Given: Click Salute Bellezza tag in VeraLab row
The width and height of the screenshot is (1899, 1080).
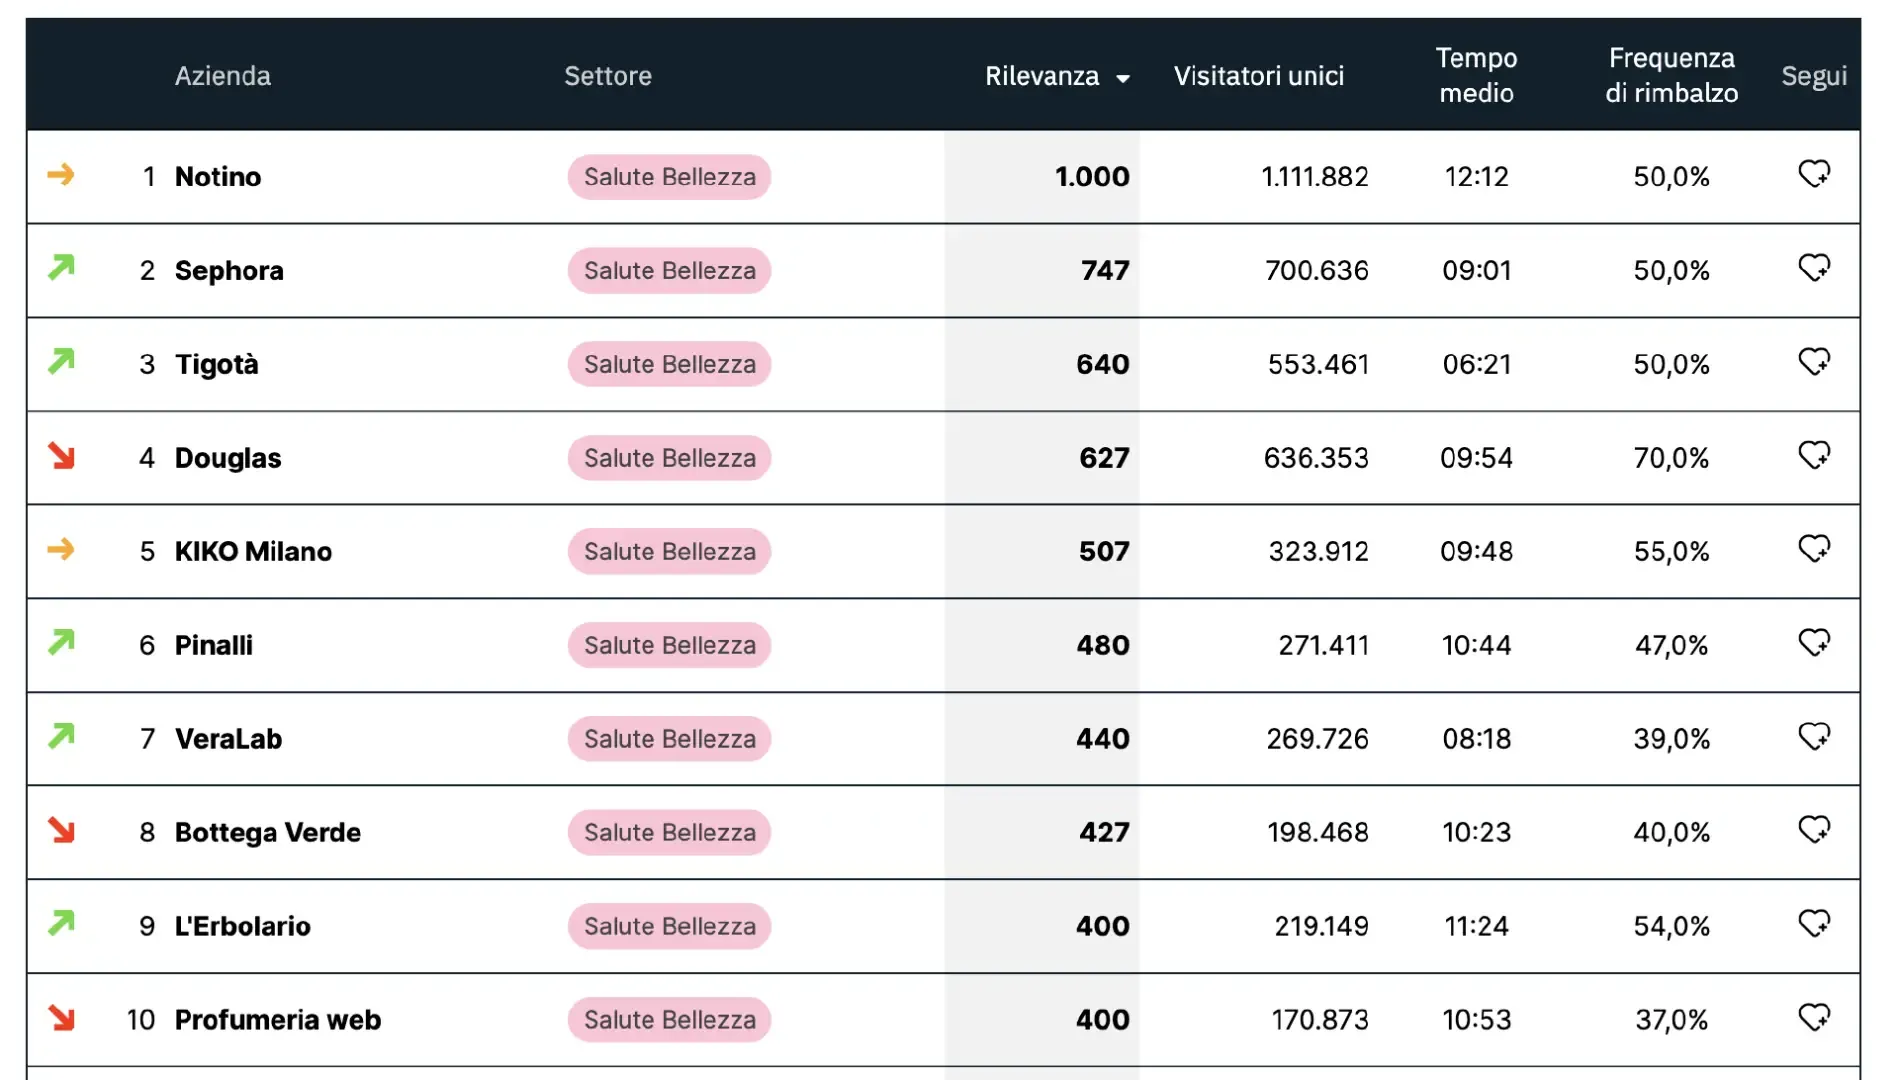Looking at the screenshot, I should click(x=670, y=739).
